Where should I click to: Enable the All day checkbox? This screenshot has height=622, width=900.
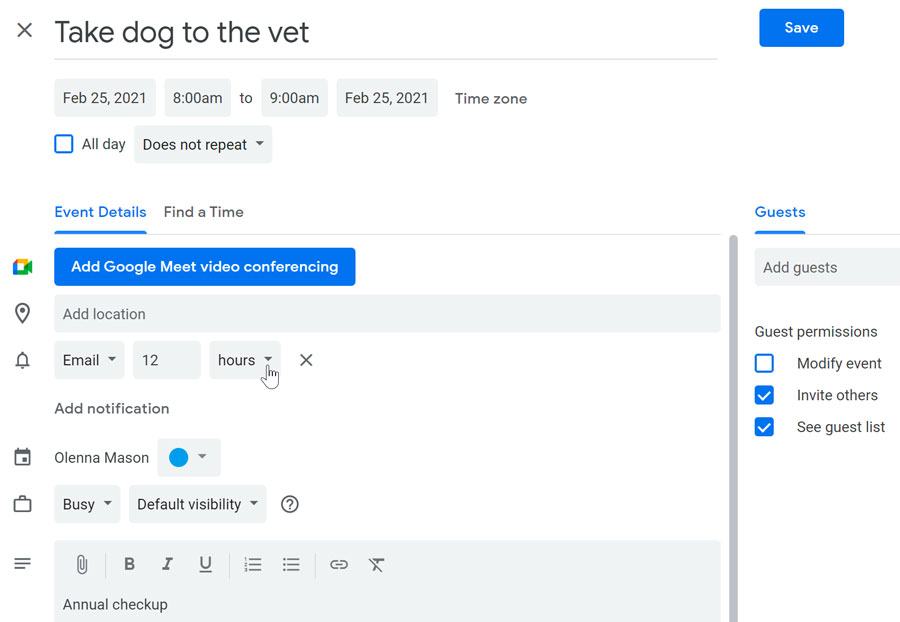tap(64, 144)
